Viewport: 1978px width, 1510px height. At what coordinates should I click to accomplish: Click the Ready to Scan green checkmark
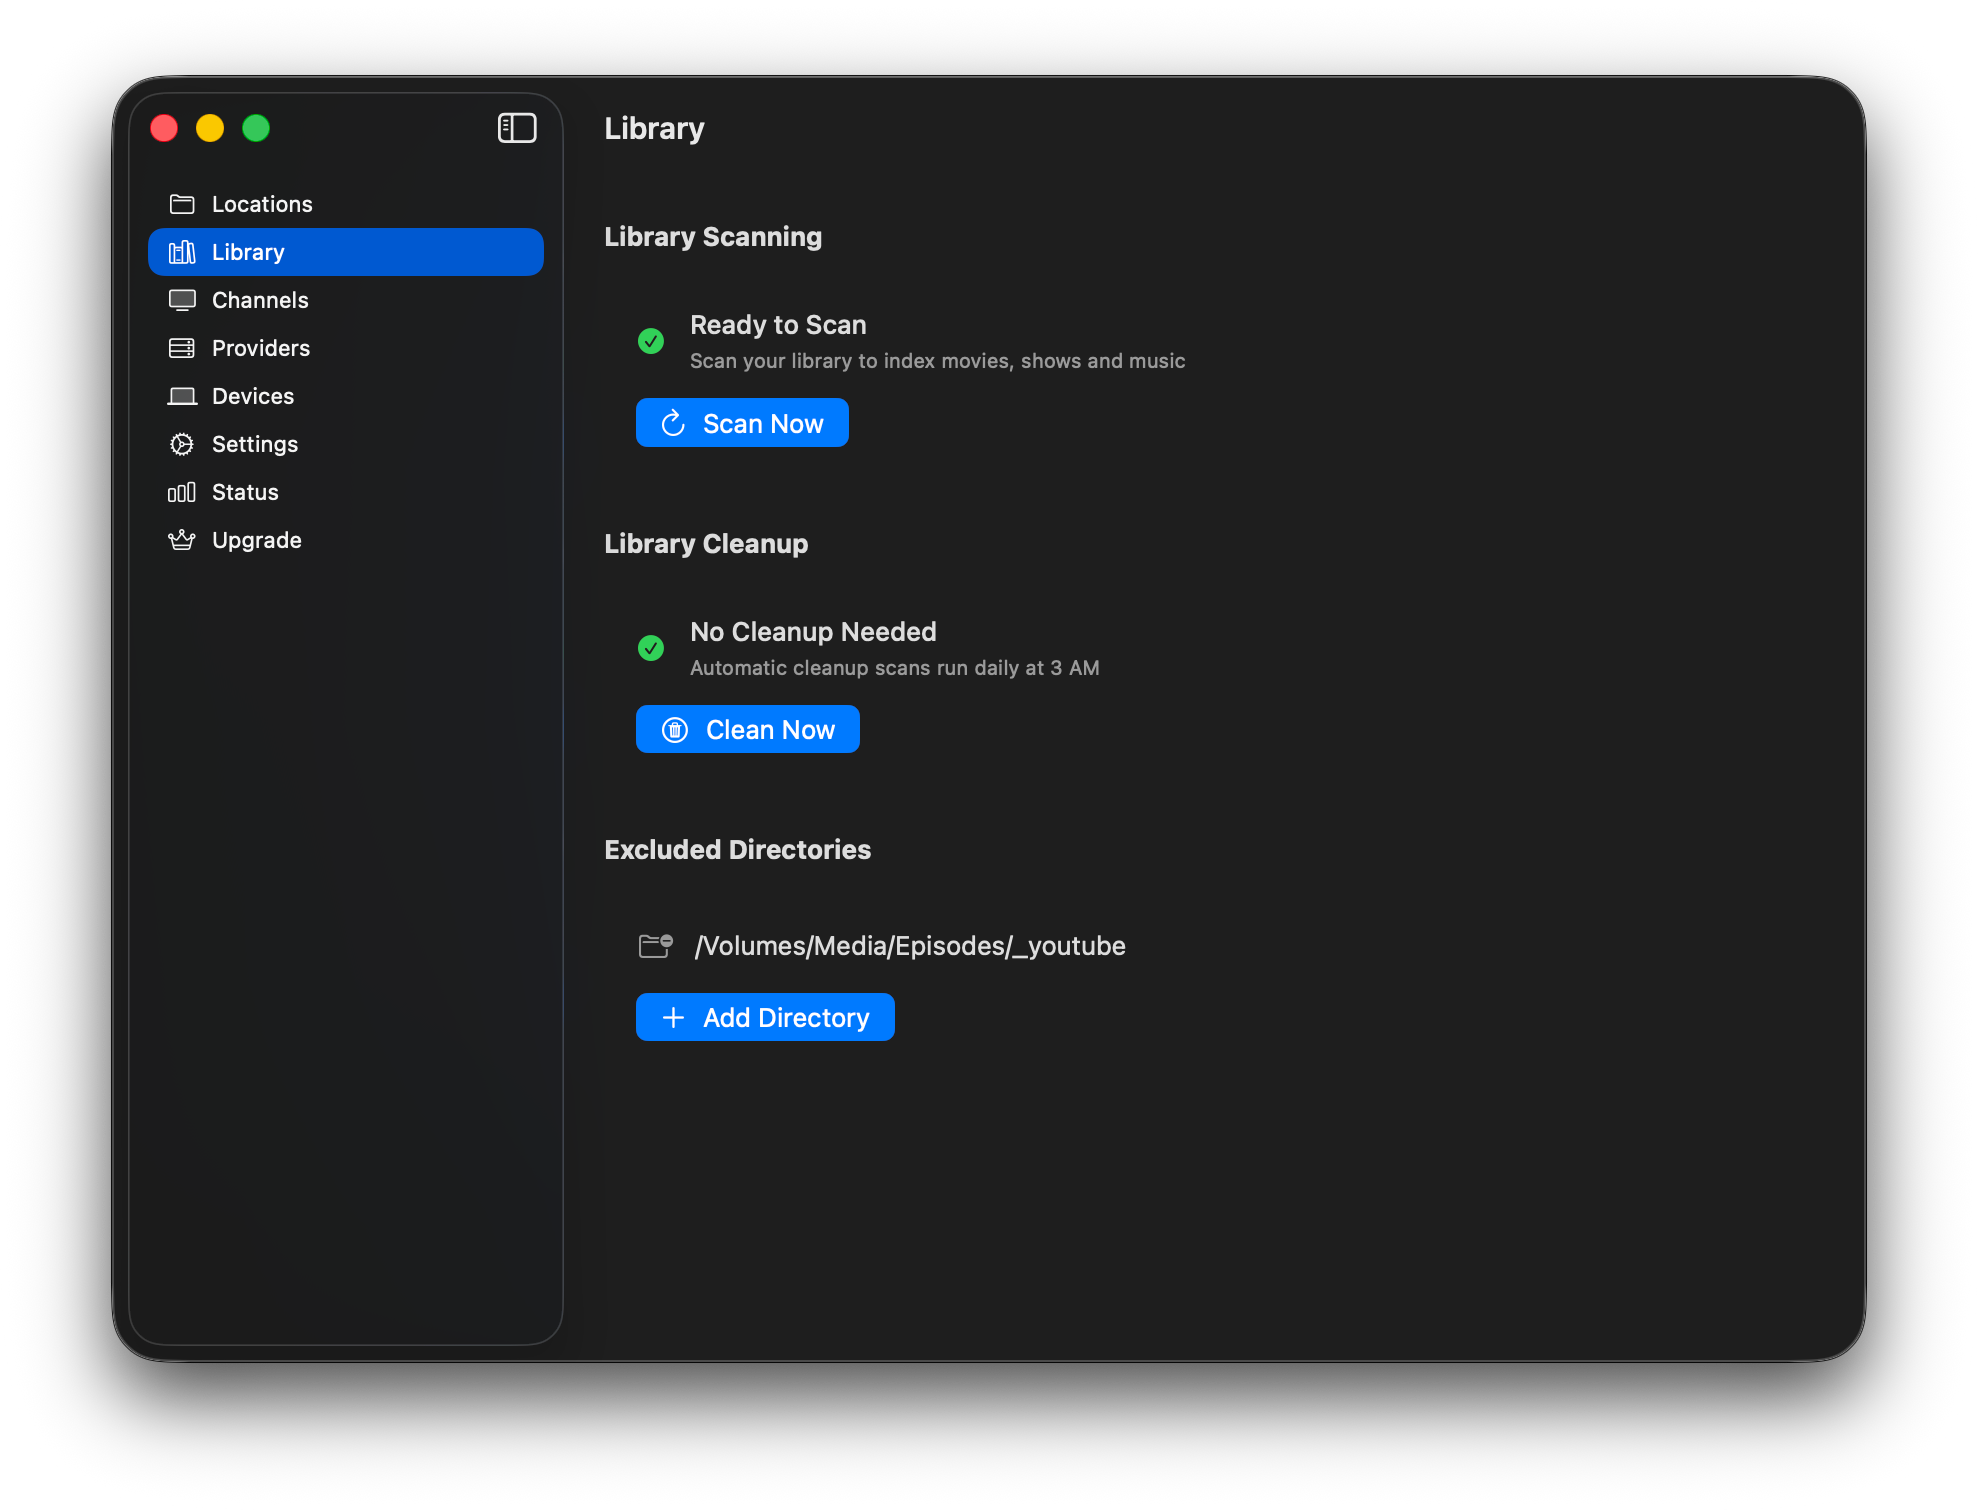(651, 341)
